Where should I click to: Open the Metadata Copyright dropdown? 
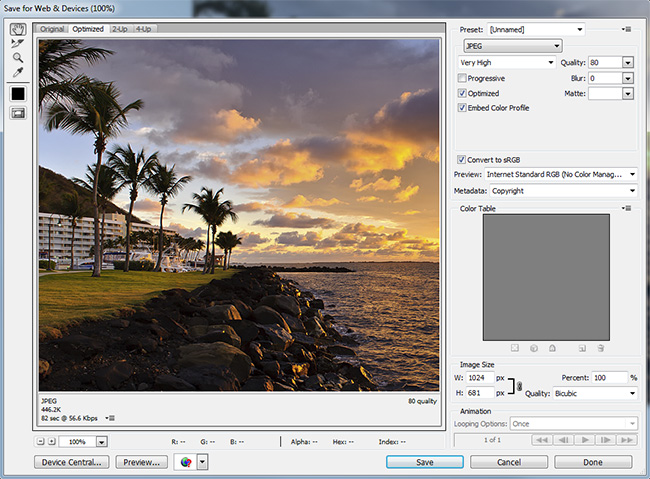click(563, 190)
